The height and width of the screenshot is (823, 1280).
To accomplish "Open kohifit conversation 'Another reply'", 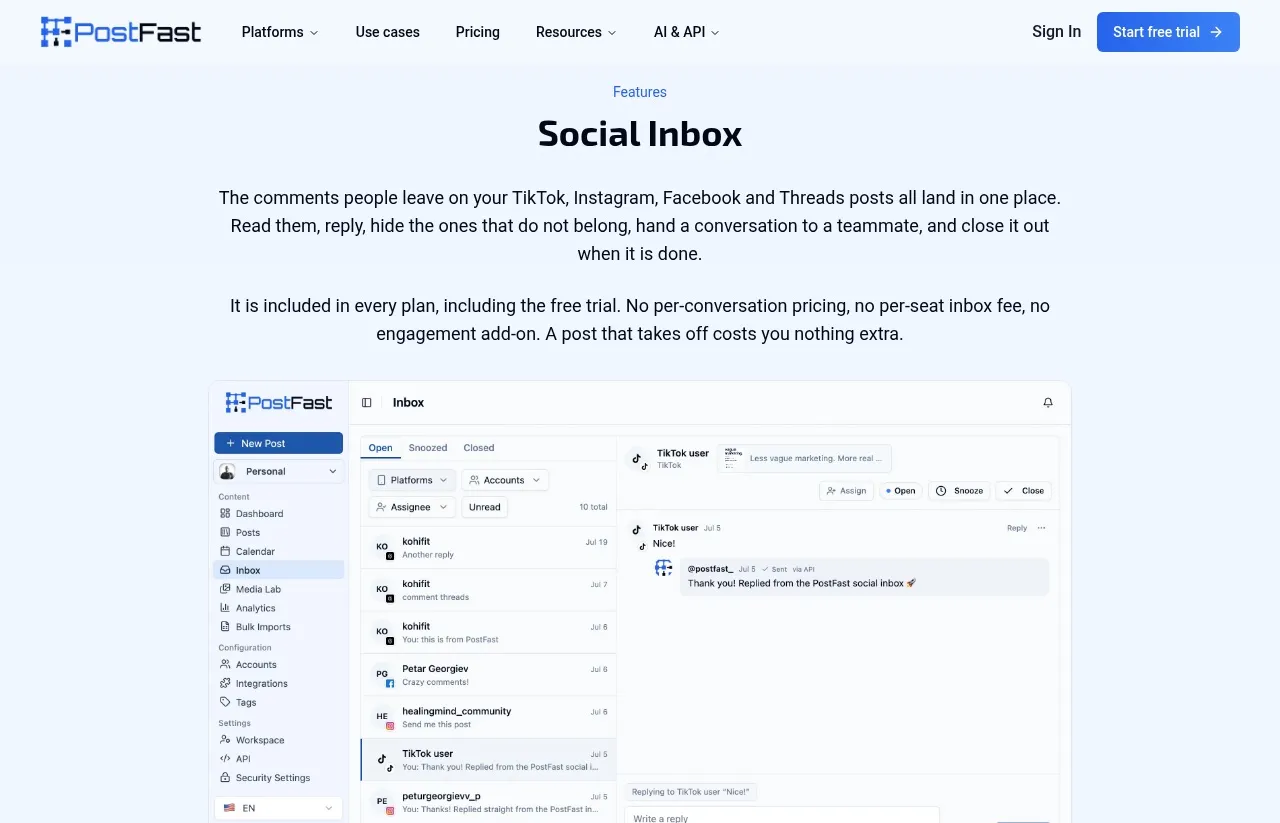I will pyautogui.click(x=488, y=548).
